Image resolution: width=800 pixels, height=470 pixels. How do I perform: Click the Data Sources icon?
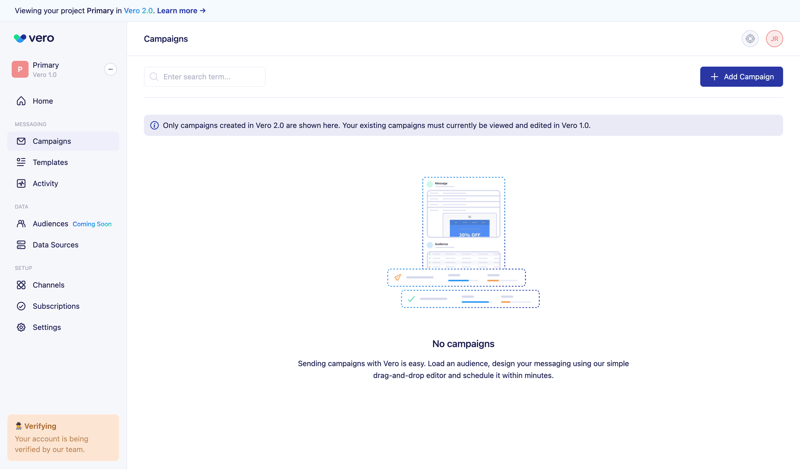tap(21, 245)
